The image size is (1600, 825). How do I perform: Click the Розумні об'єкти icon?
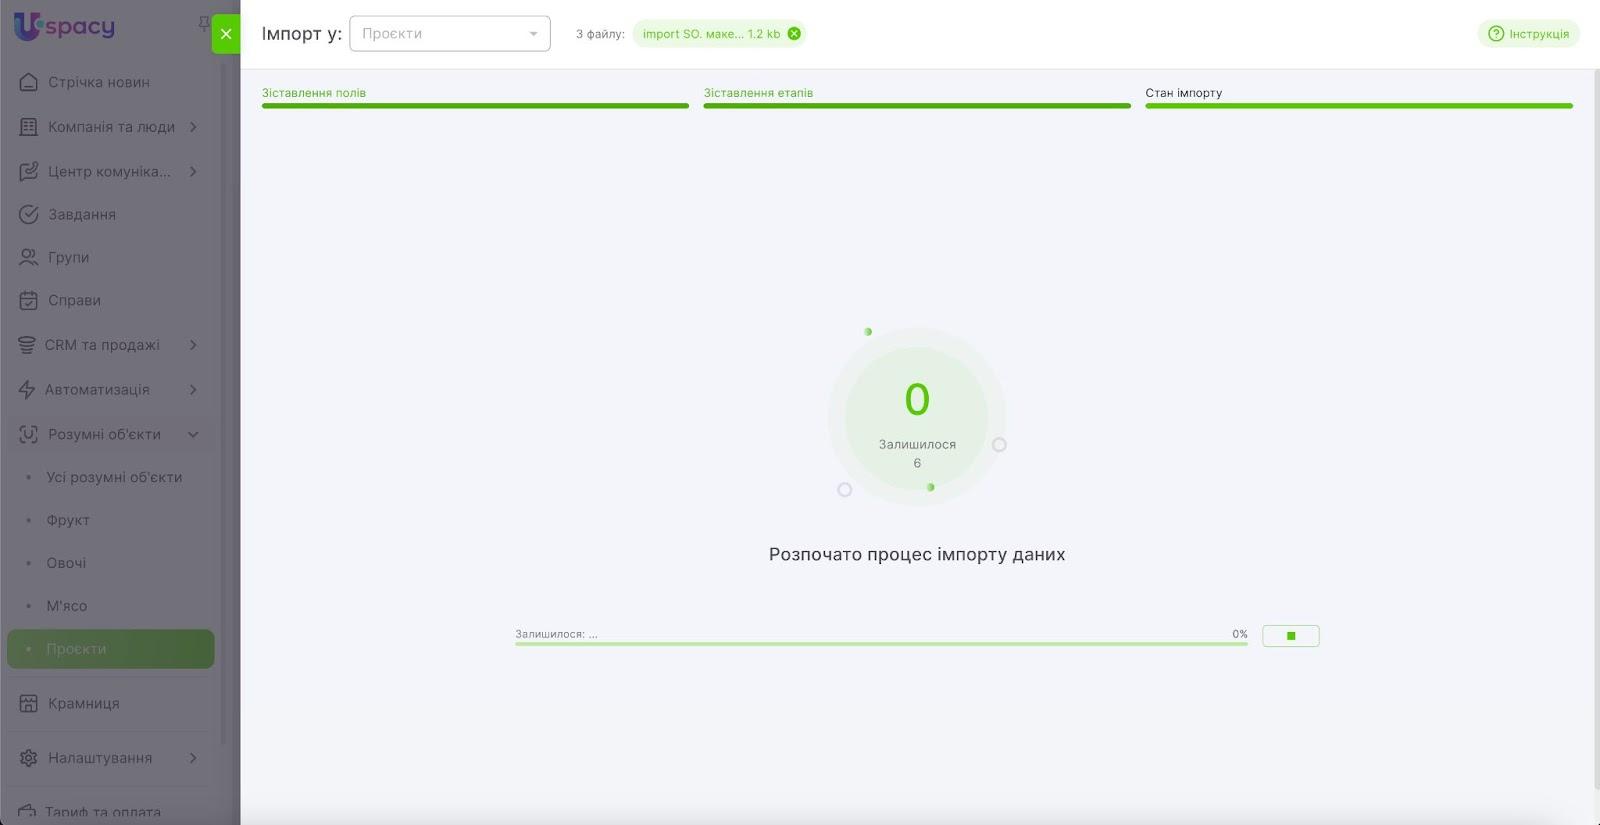[x=29, y=434]
